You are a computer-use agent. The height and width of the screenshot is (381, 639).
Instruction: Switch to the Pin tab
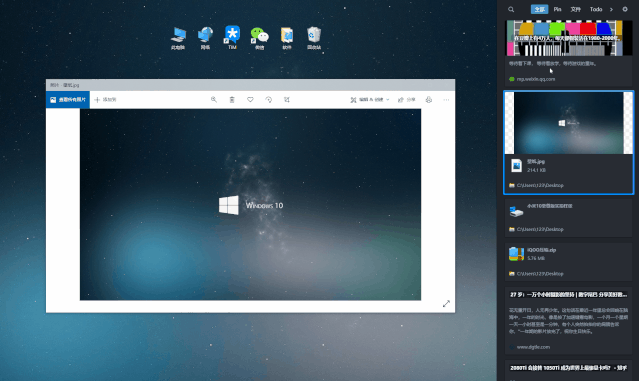point(557,9)
